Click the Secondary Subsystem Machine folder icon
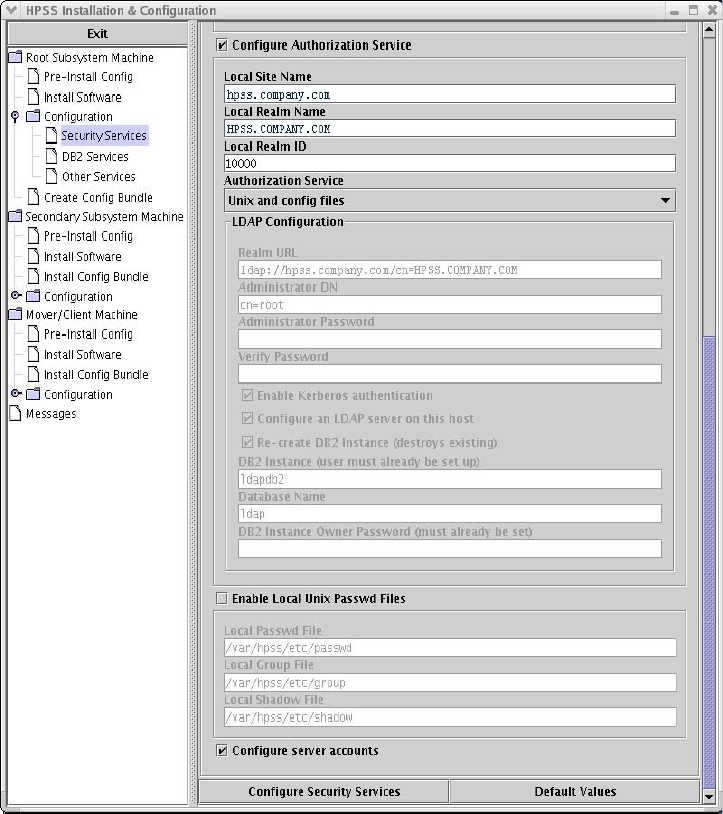The height and width of the screenshot is (814, 723). (x=16, y=215)
